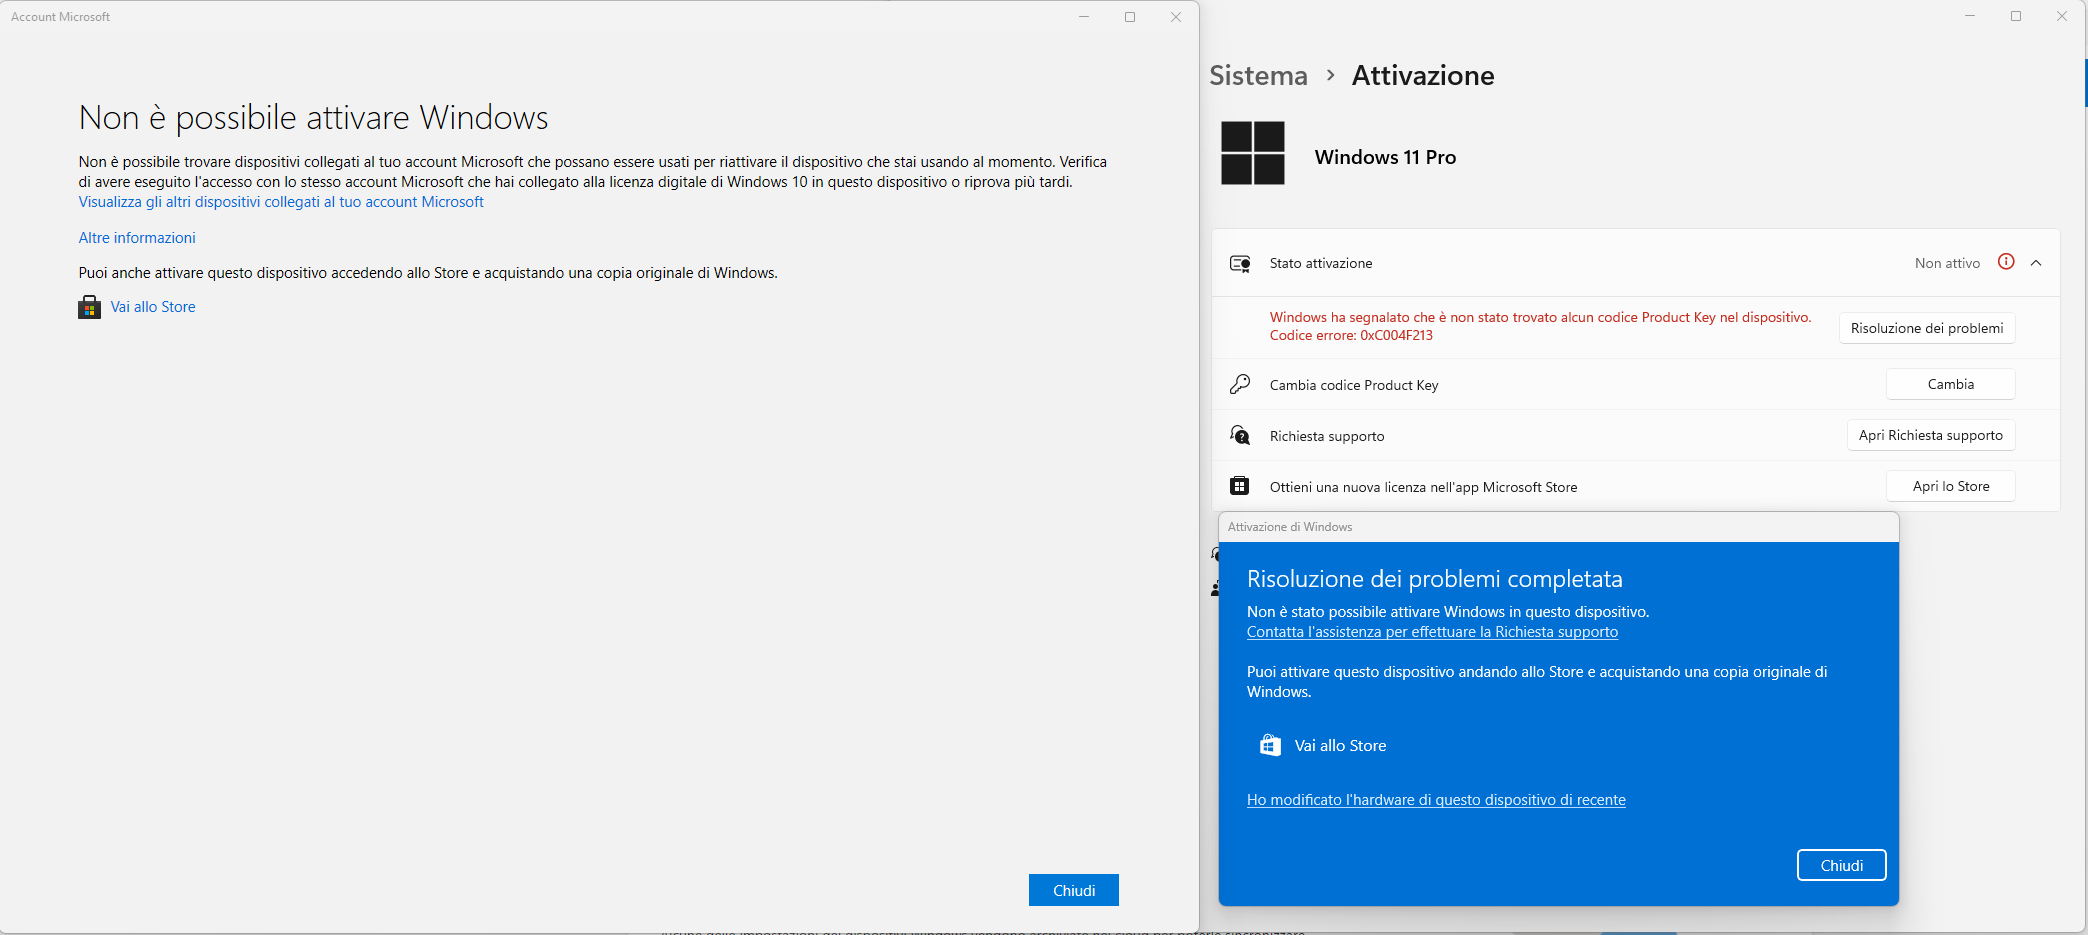Close the blue troubleshooter dialog with Chiudi
The width and height of the screenshot is (2088, 935).
[1842, 865]
